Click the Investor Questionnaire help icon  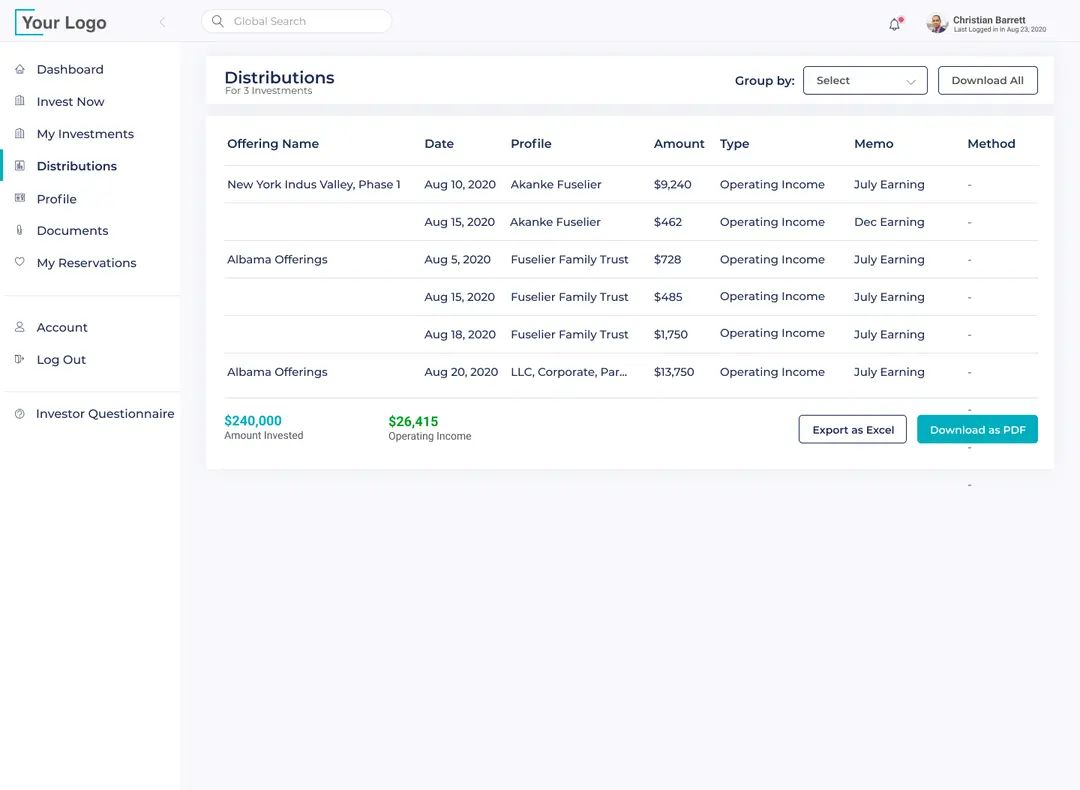tap(19, 413)
